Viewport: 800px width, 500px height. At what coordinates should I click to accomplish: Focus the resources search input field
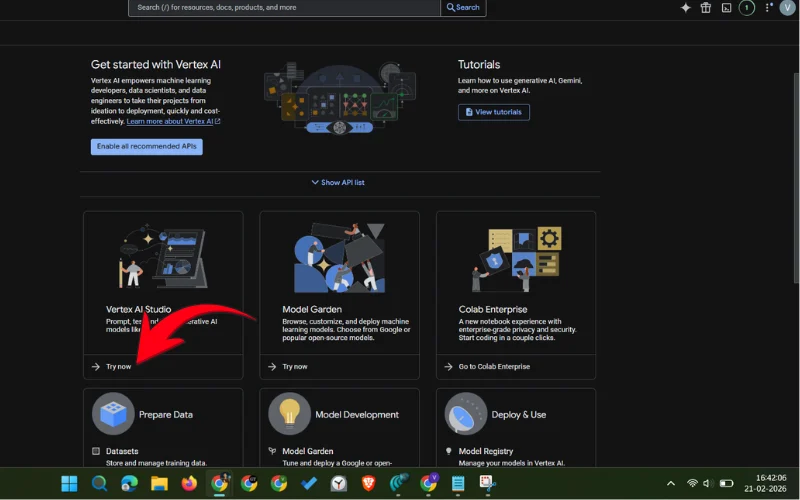tap(284, 8)
